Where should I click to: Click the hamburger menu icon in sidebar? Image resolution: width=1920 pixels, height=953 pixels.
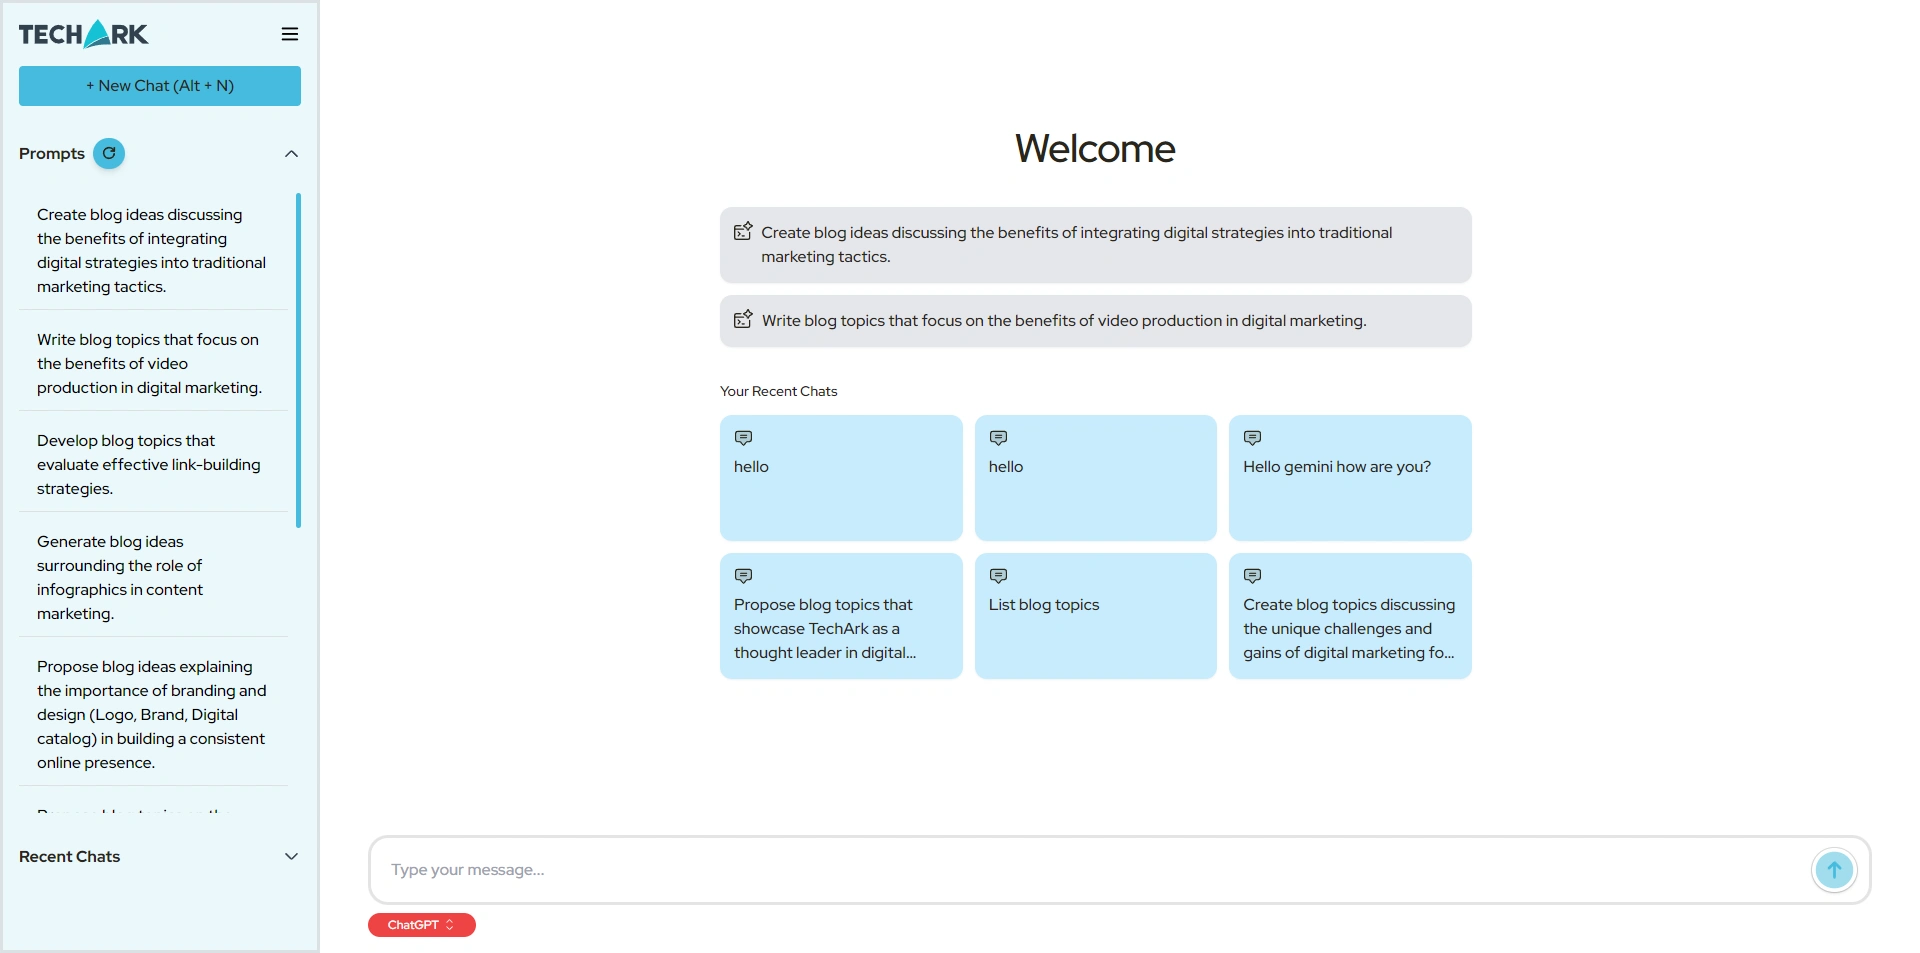click(x=290, y=34)
